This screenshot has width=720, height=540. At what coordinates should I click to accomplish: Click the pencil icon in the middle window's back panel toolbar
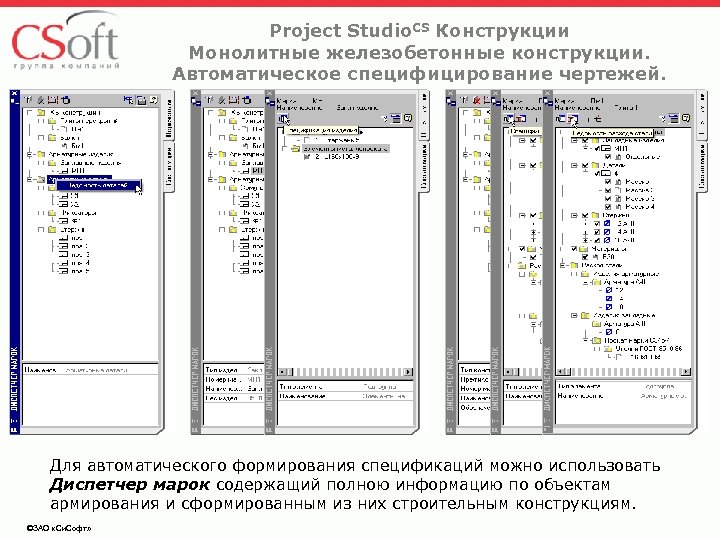[x=222, y=100]
